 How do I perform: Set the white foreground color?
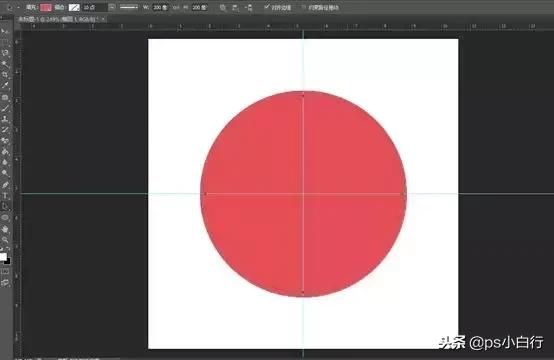(x=3, y=256)
